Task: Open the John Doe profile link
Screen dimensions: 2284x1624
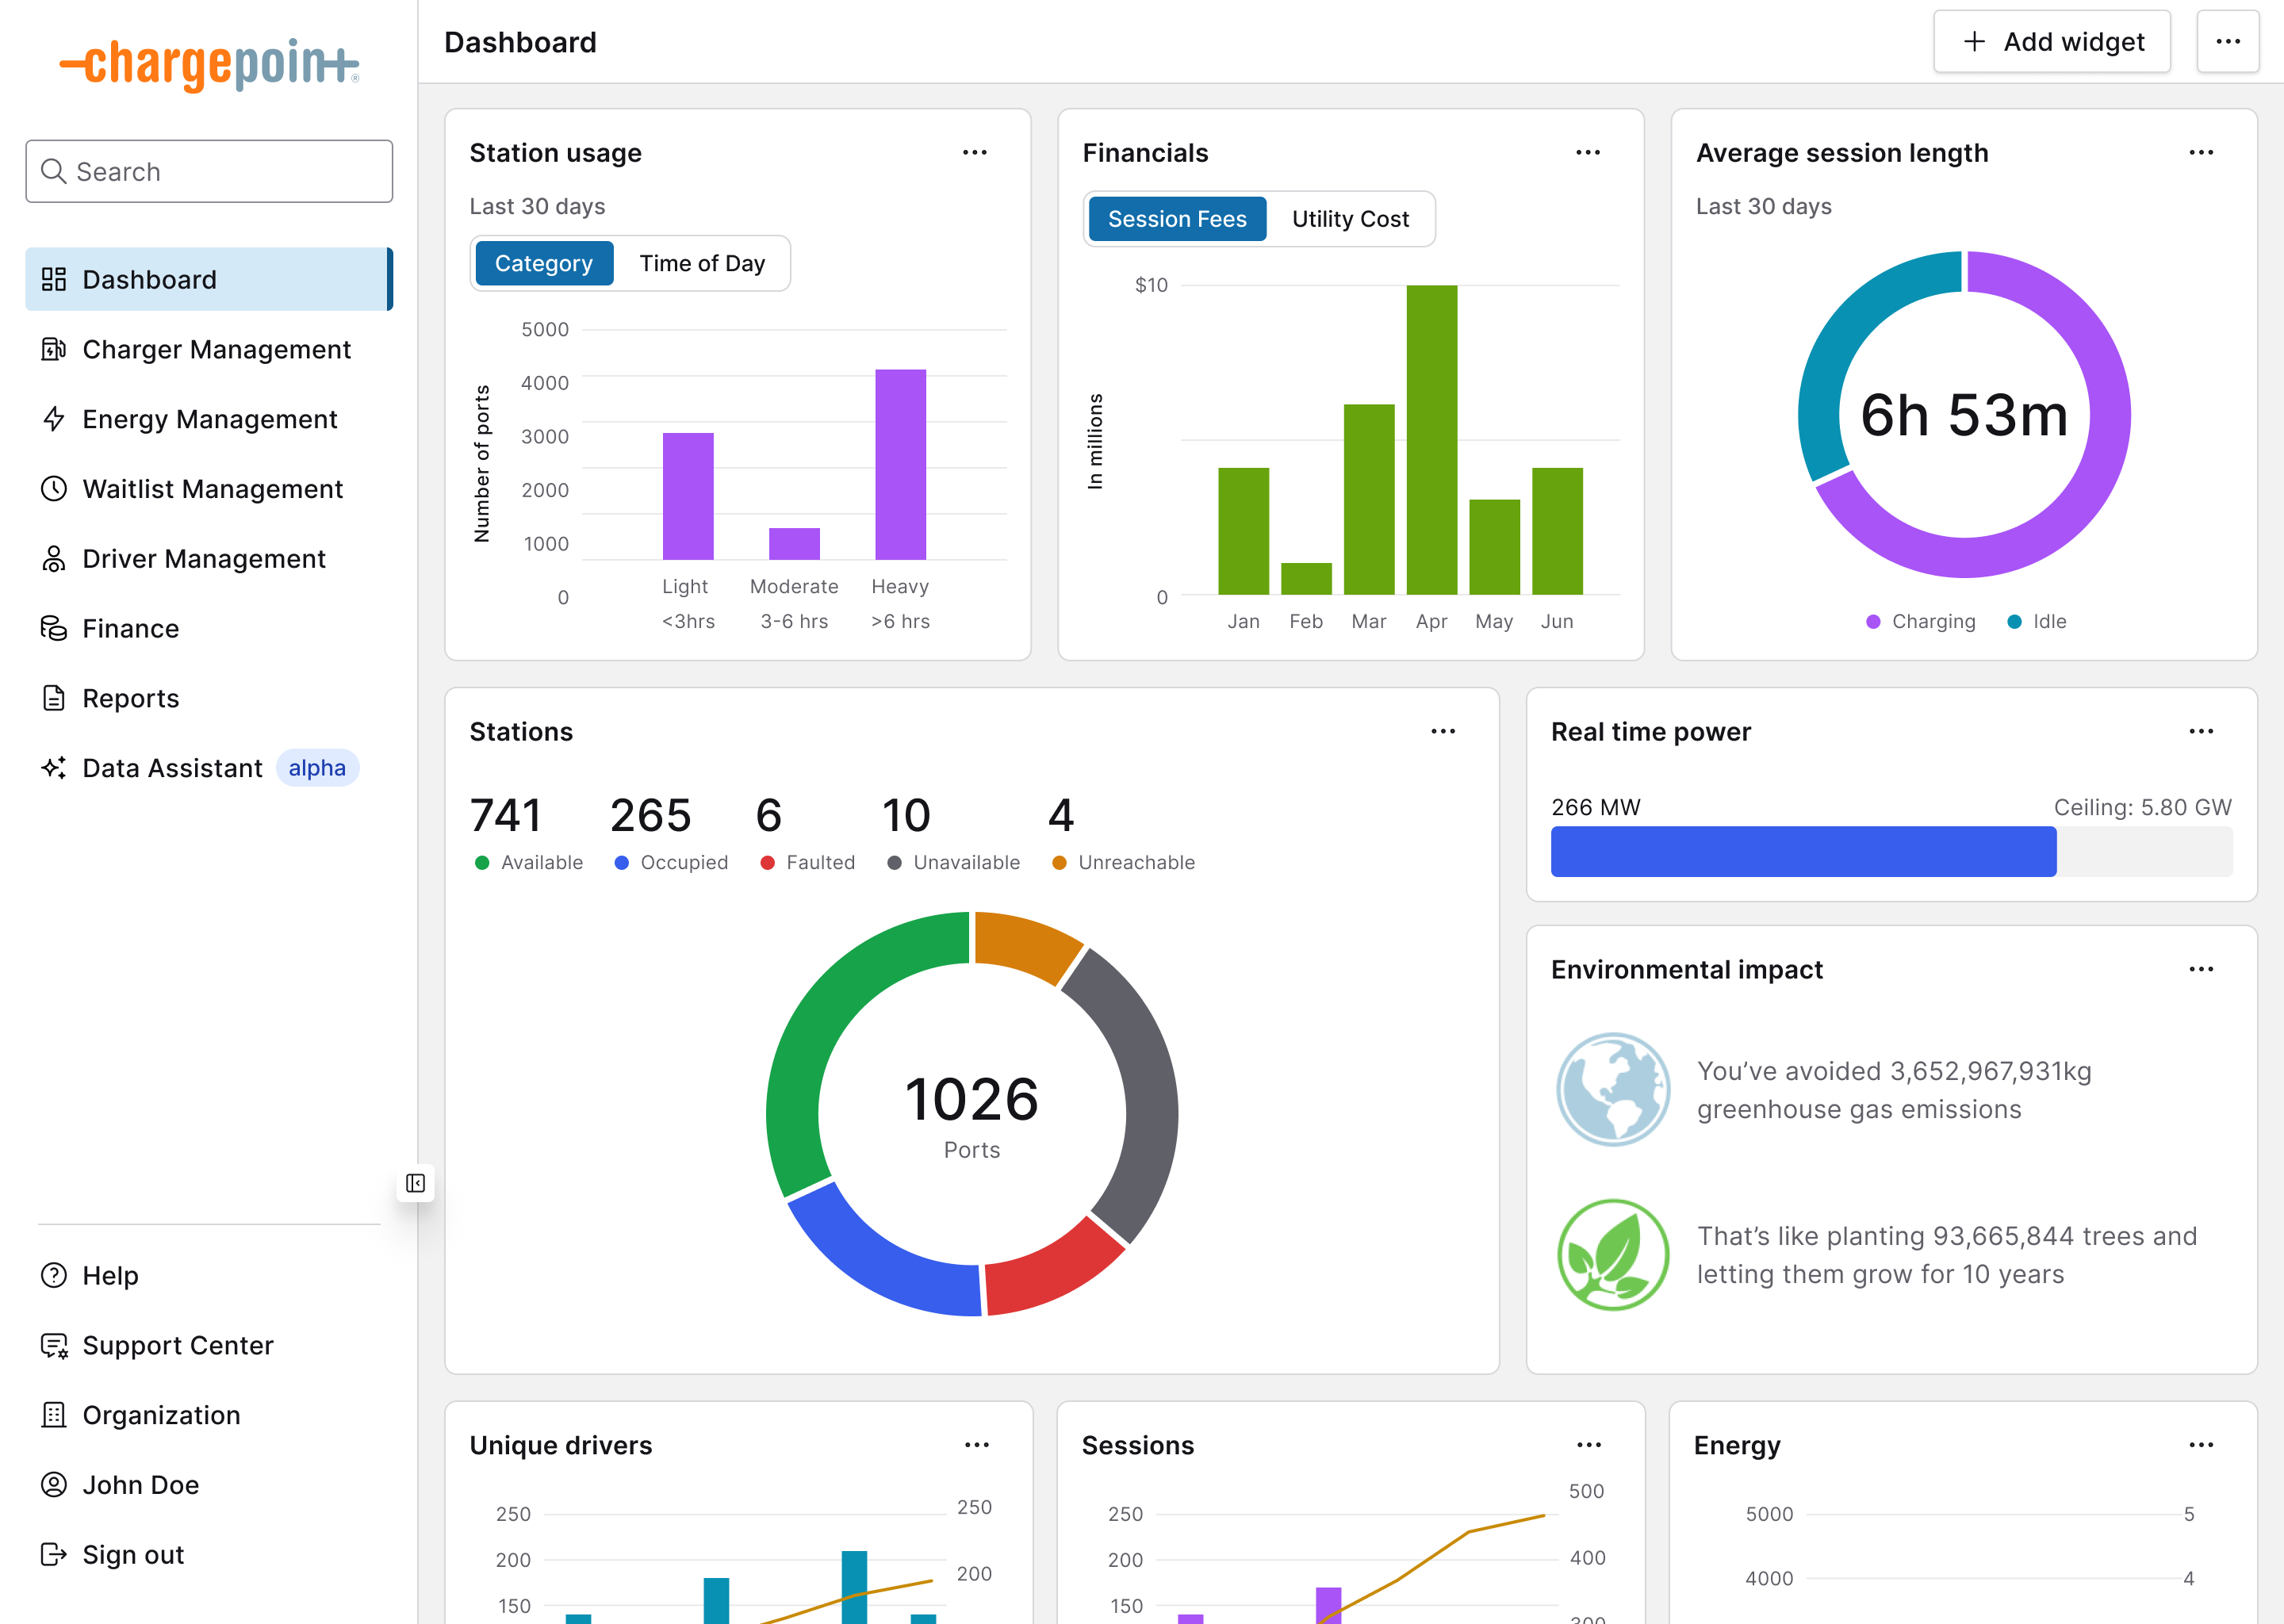Action: point(140,1484)
